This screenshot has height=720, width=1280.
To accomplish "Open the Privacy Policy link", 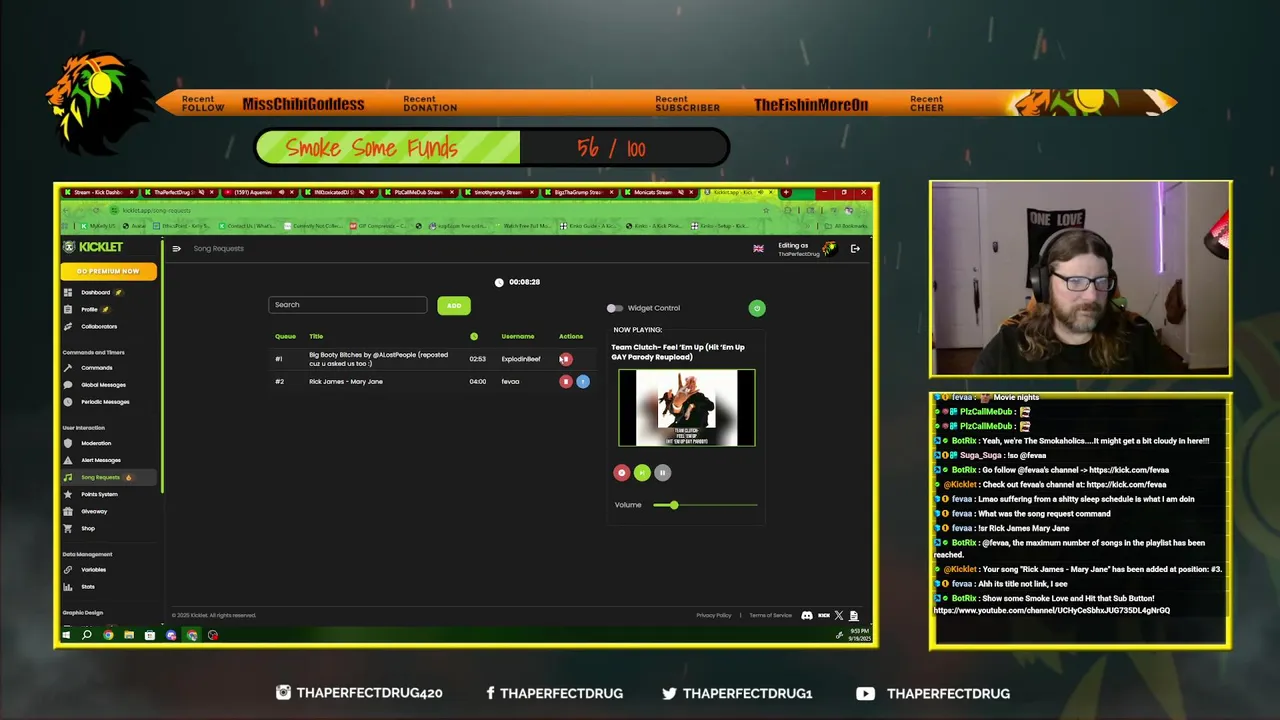I will (x=714, y=616).
